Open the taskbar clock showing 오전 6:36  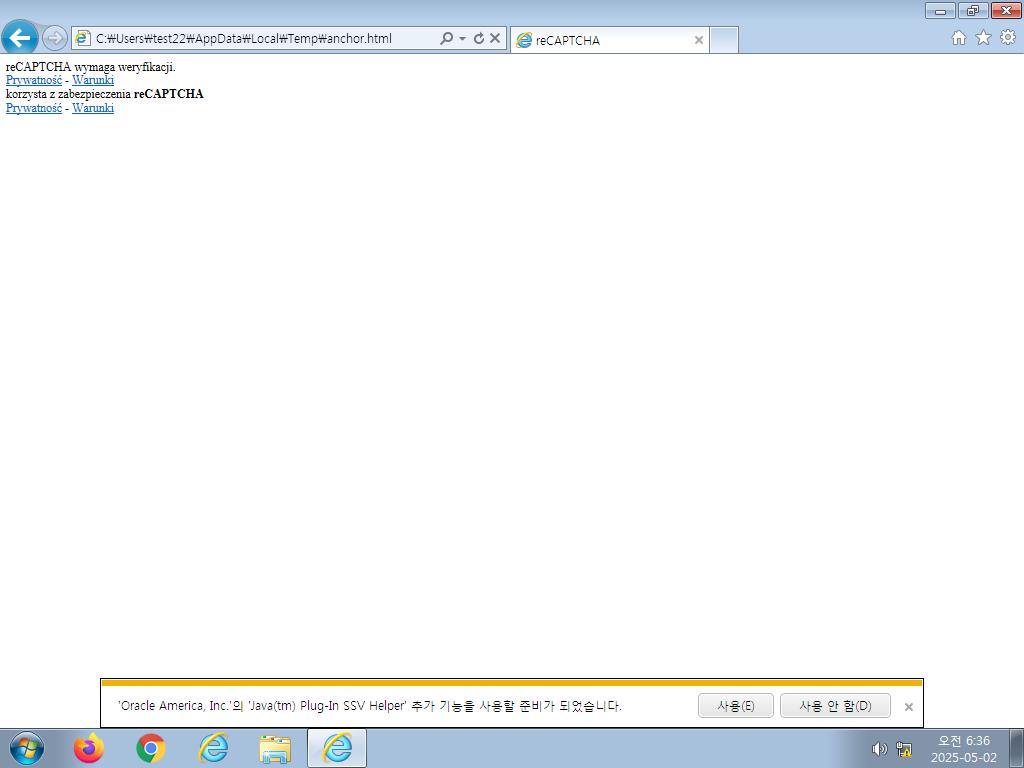(964, 749)
